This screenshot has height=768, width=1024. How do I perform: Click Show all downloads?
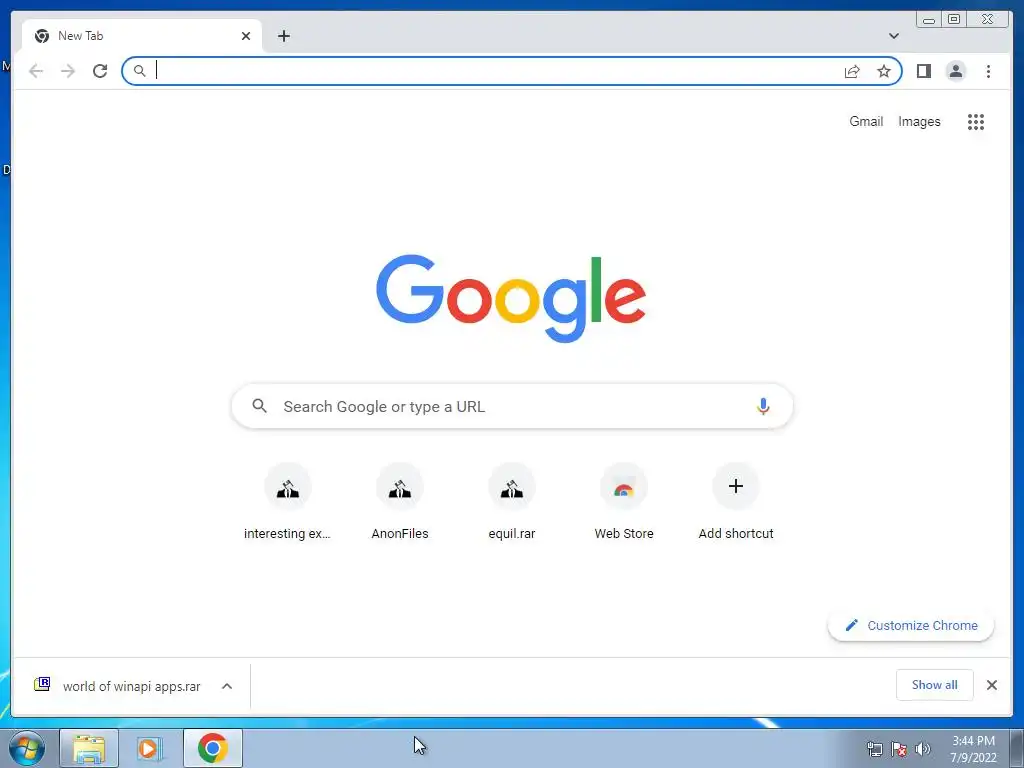(935, 684)
